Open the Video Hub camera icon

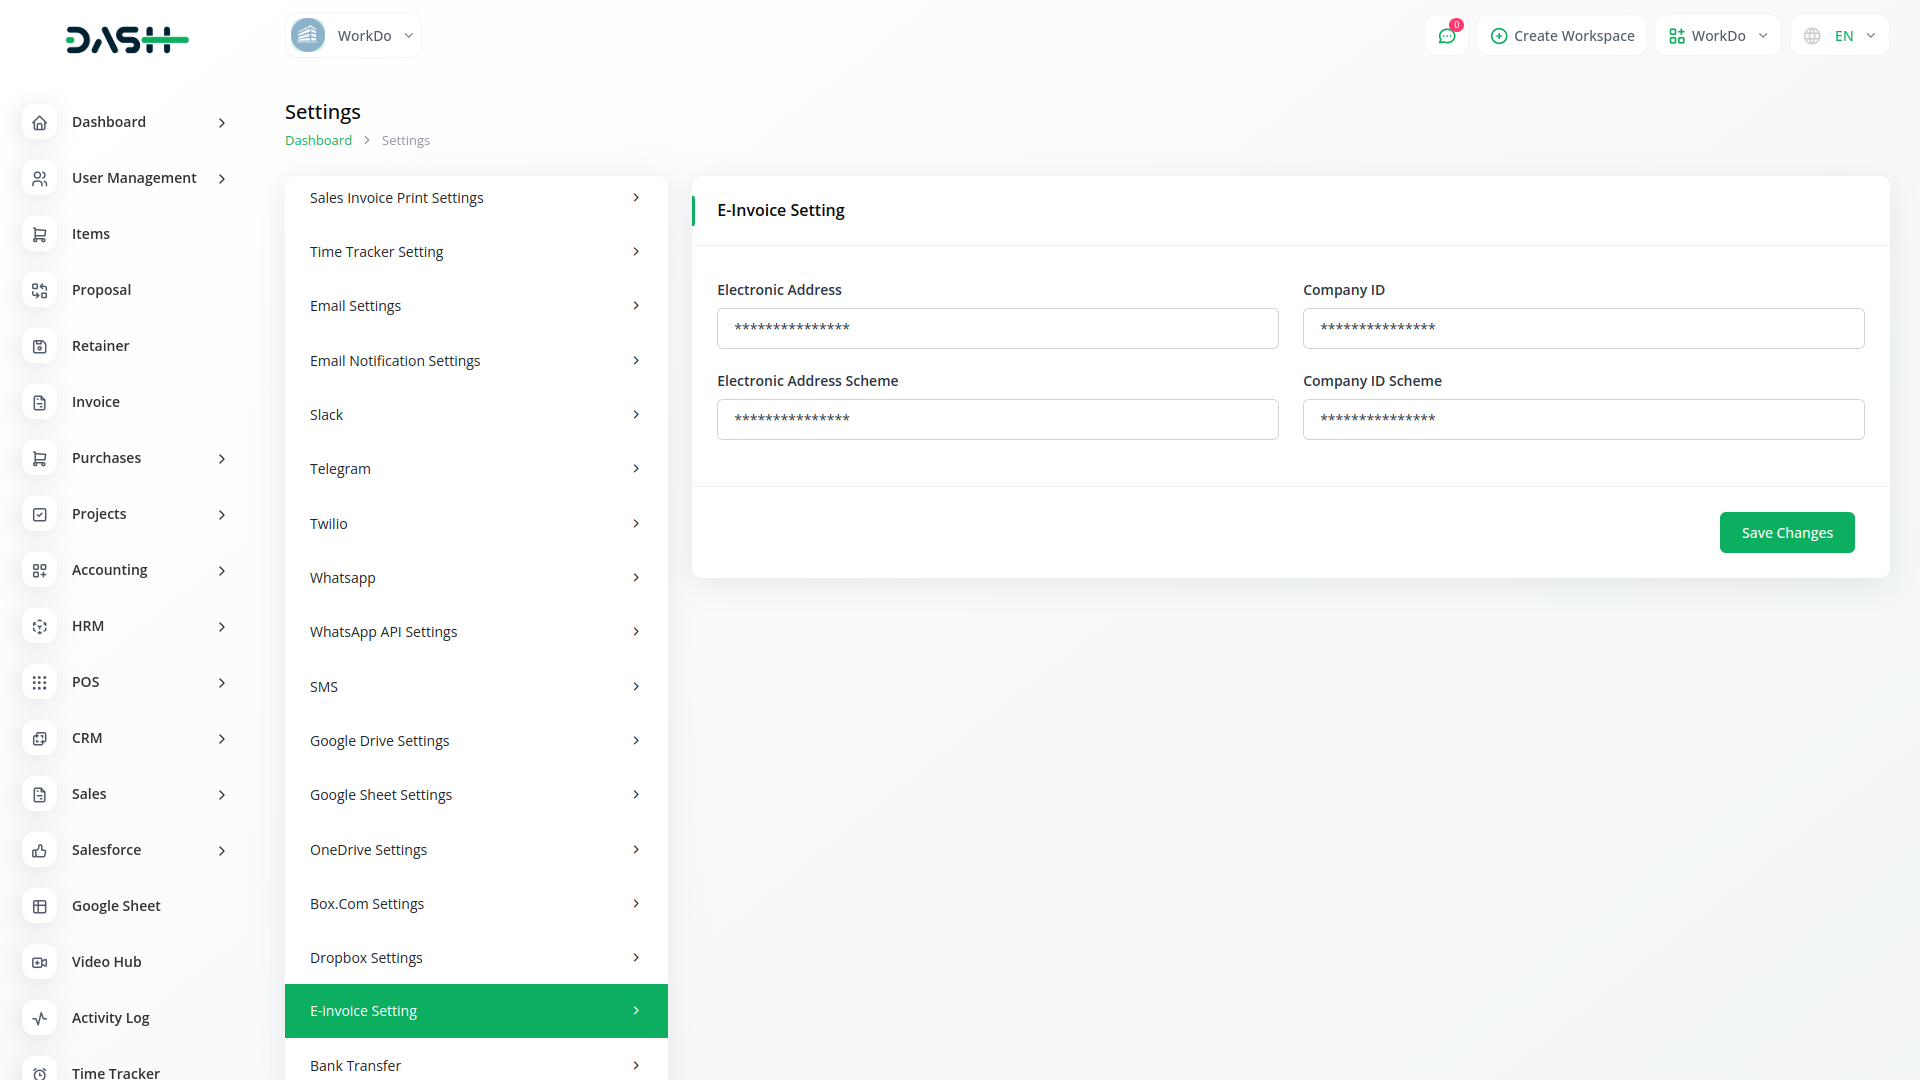click(39, 962)
